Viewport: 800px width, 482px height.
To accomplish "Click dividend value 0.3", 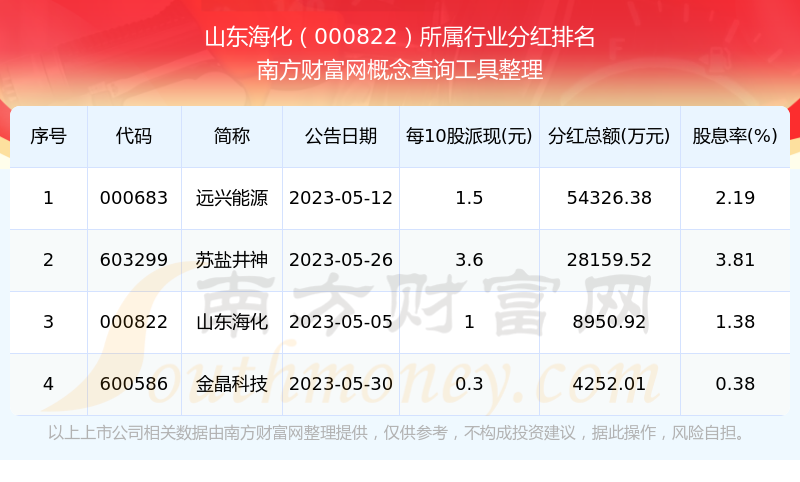I will coord(469,384).
